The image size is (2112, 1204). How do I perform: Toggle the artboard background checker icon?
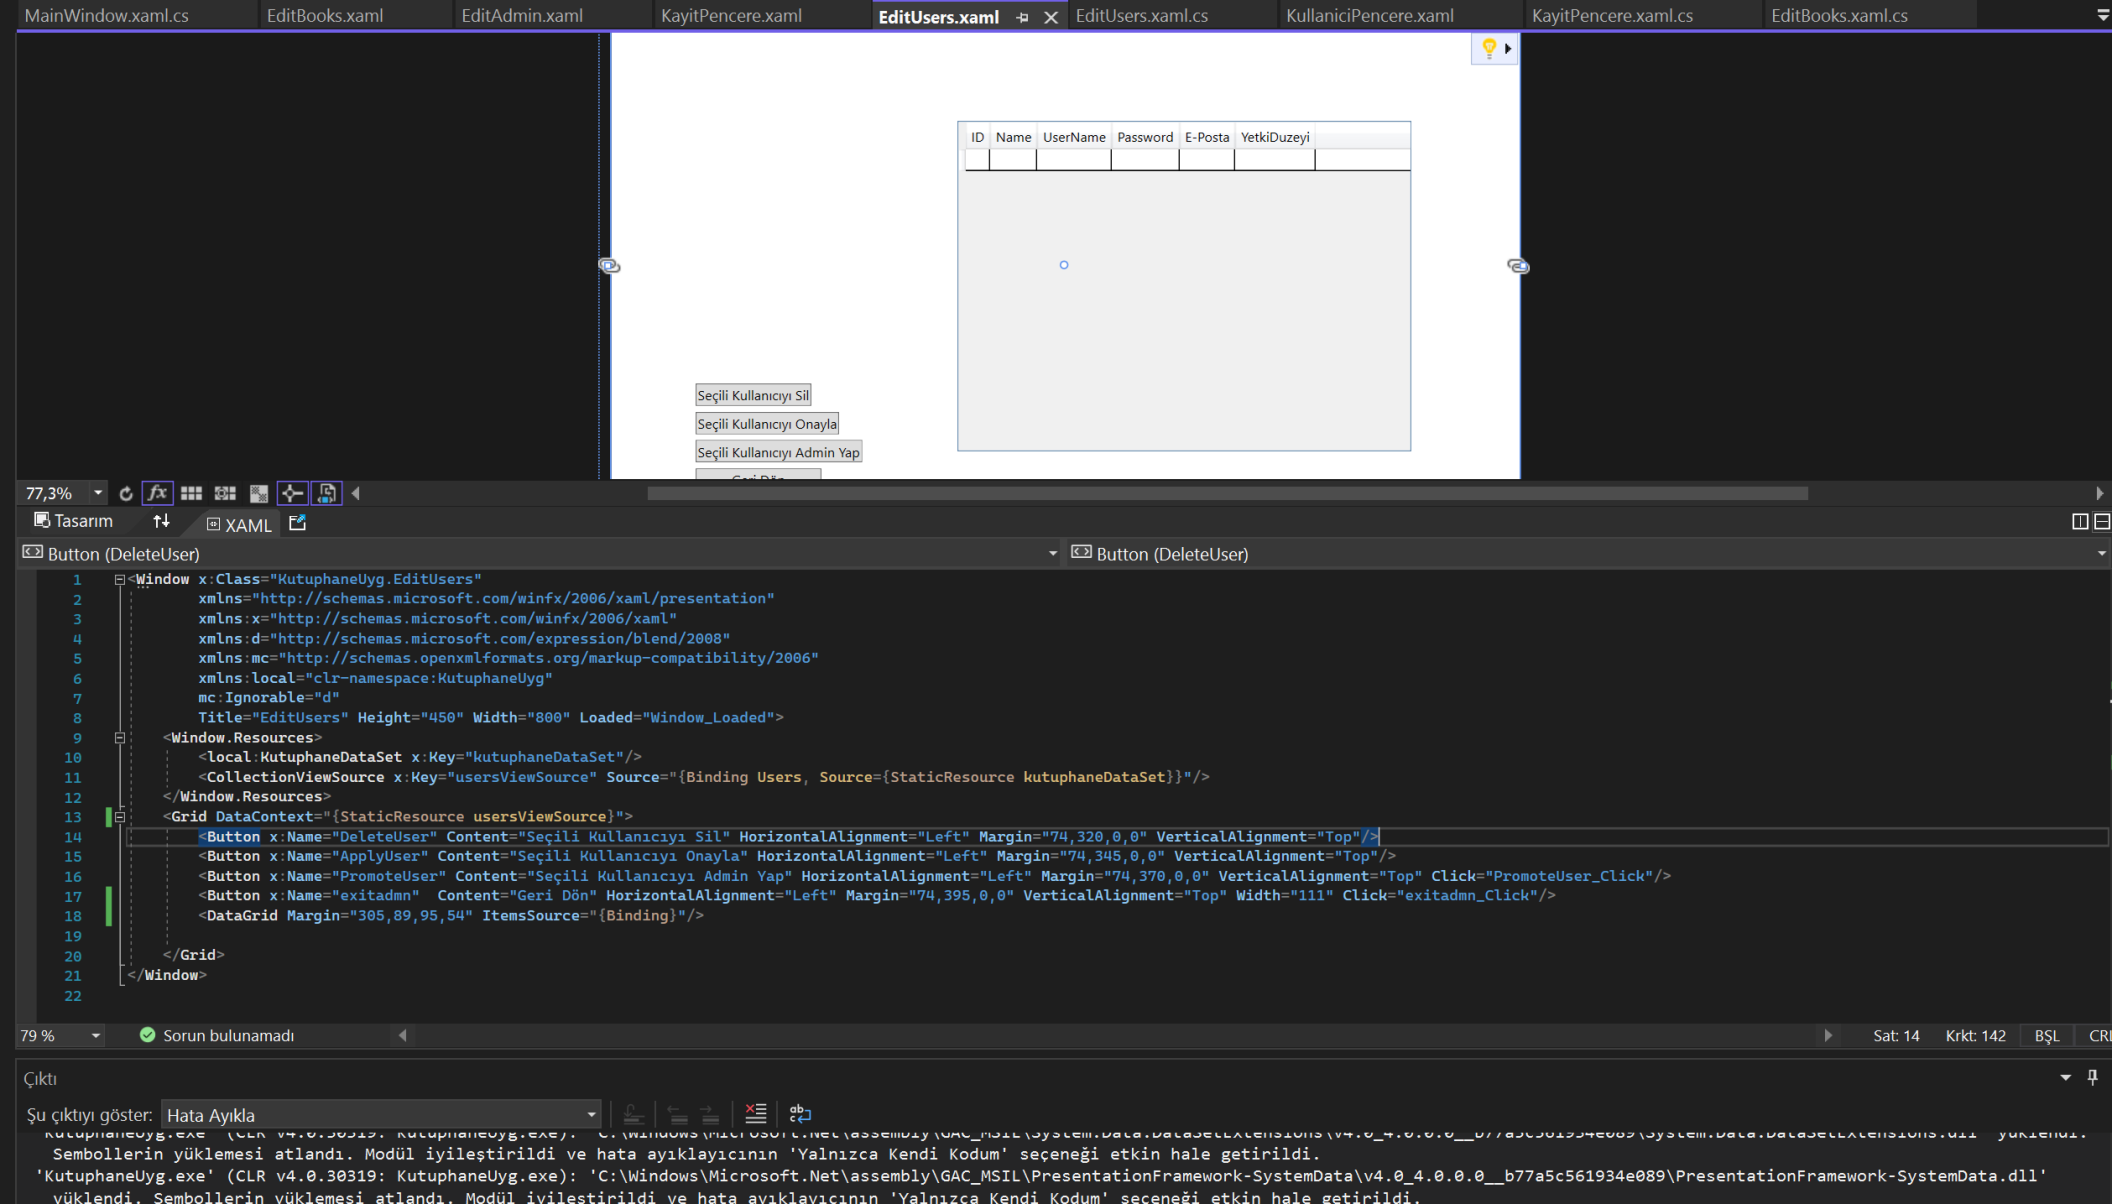259,493
